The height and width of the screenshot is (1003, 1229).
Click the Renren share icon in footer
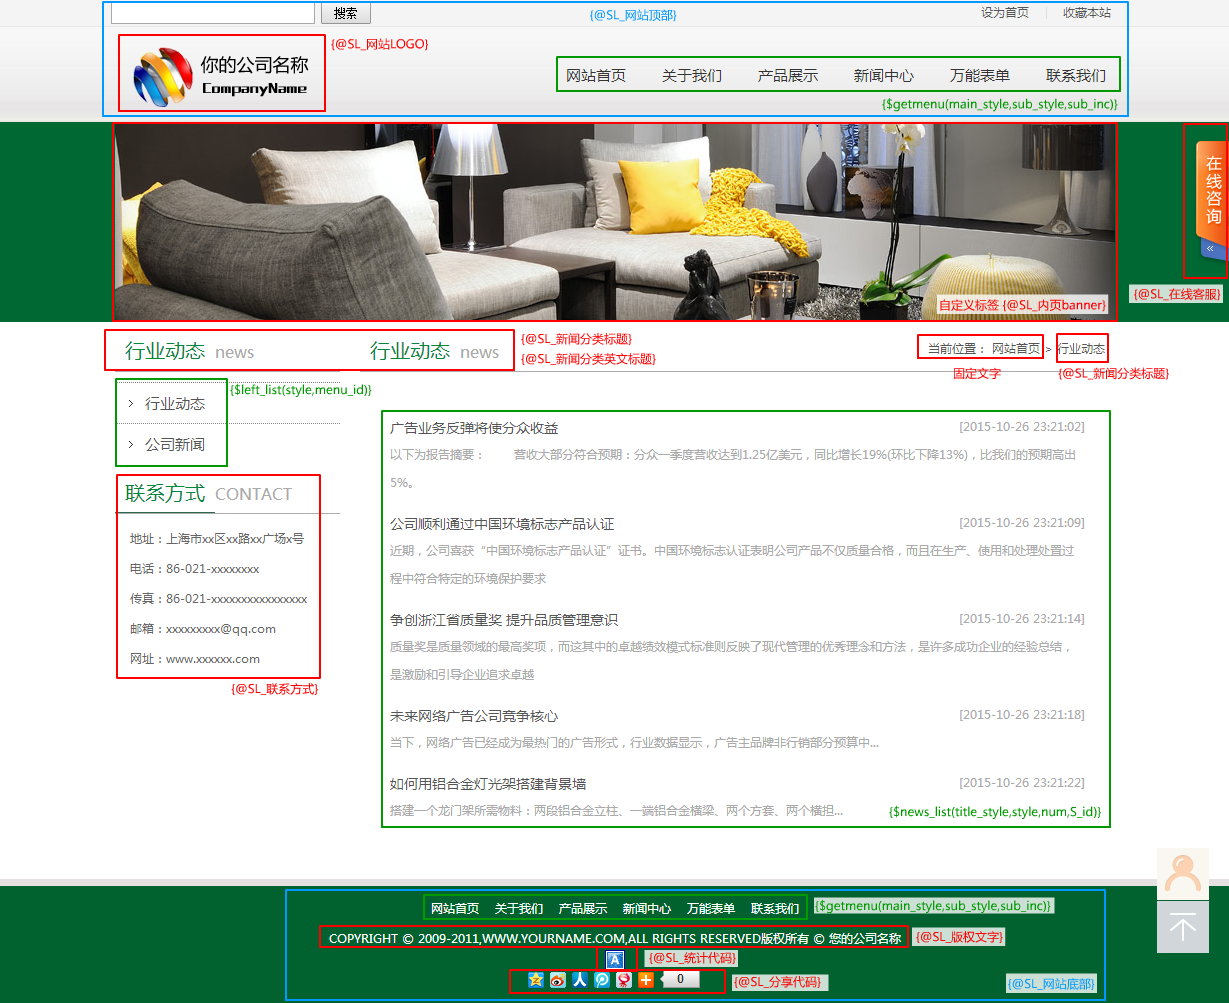click(x=580, y=980)
